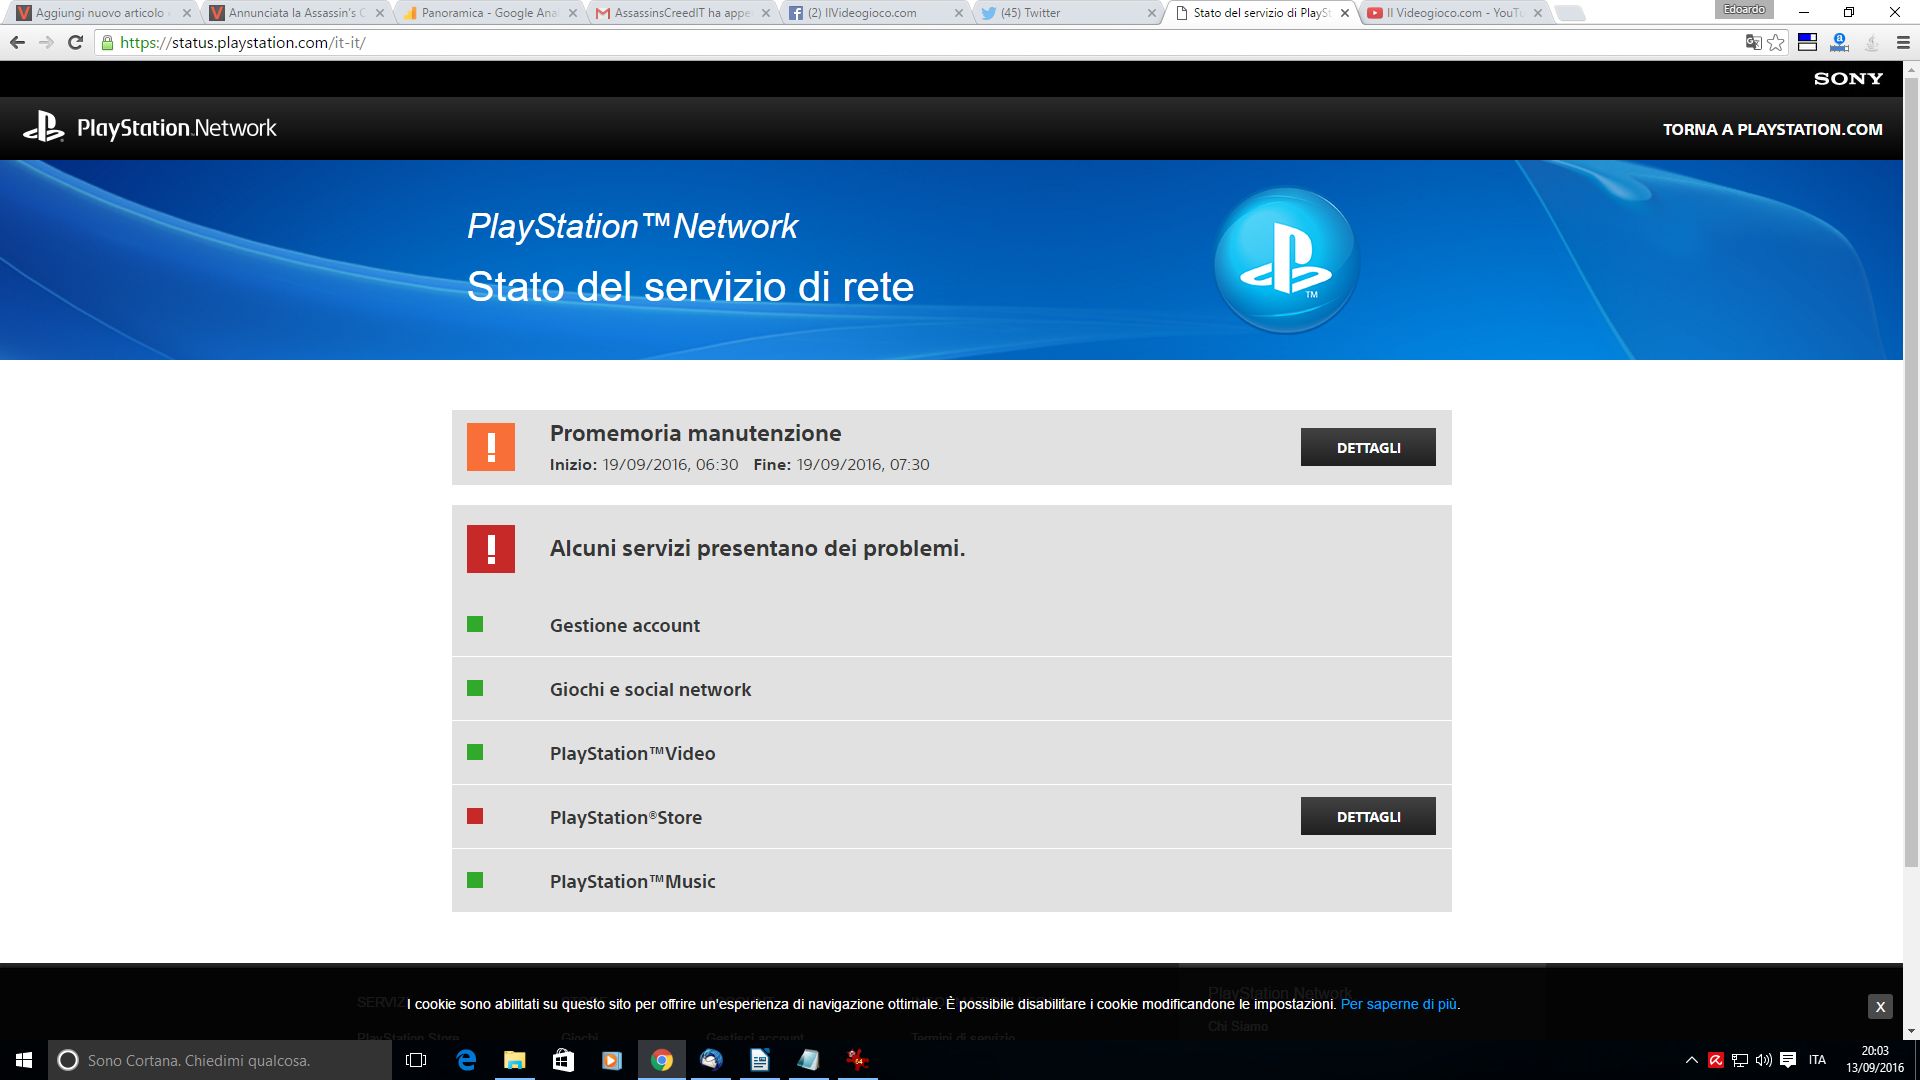Reload the page with the refresh icon
The height and width of the screenshot is (1080, 1920).
(x=75, y=42)
